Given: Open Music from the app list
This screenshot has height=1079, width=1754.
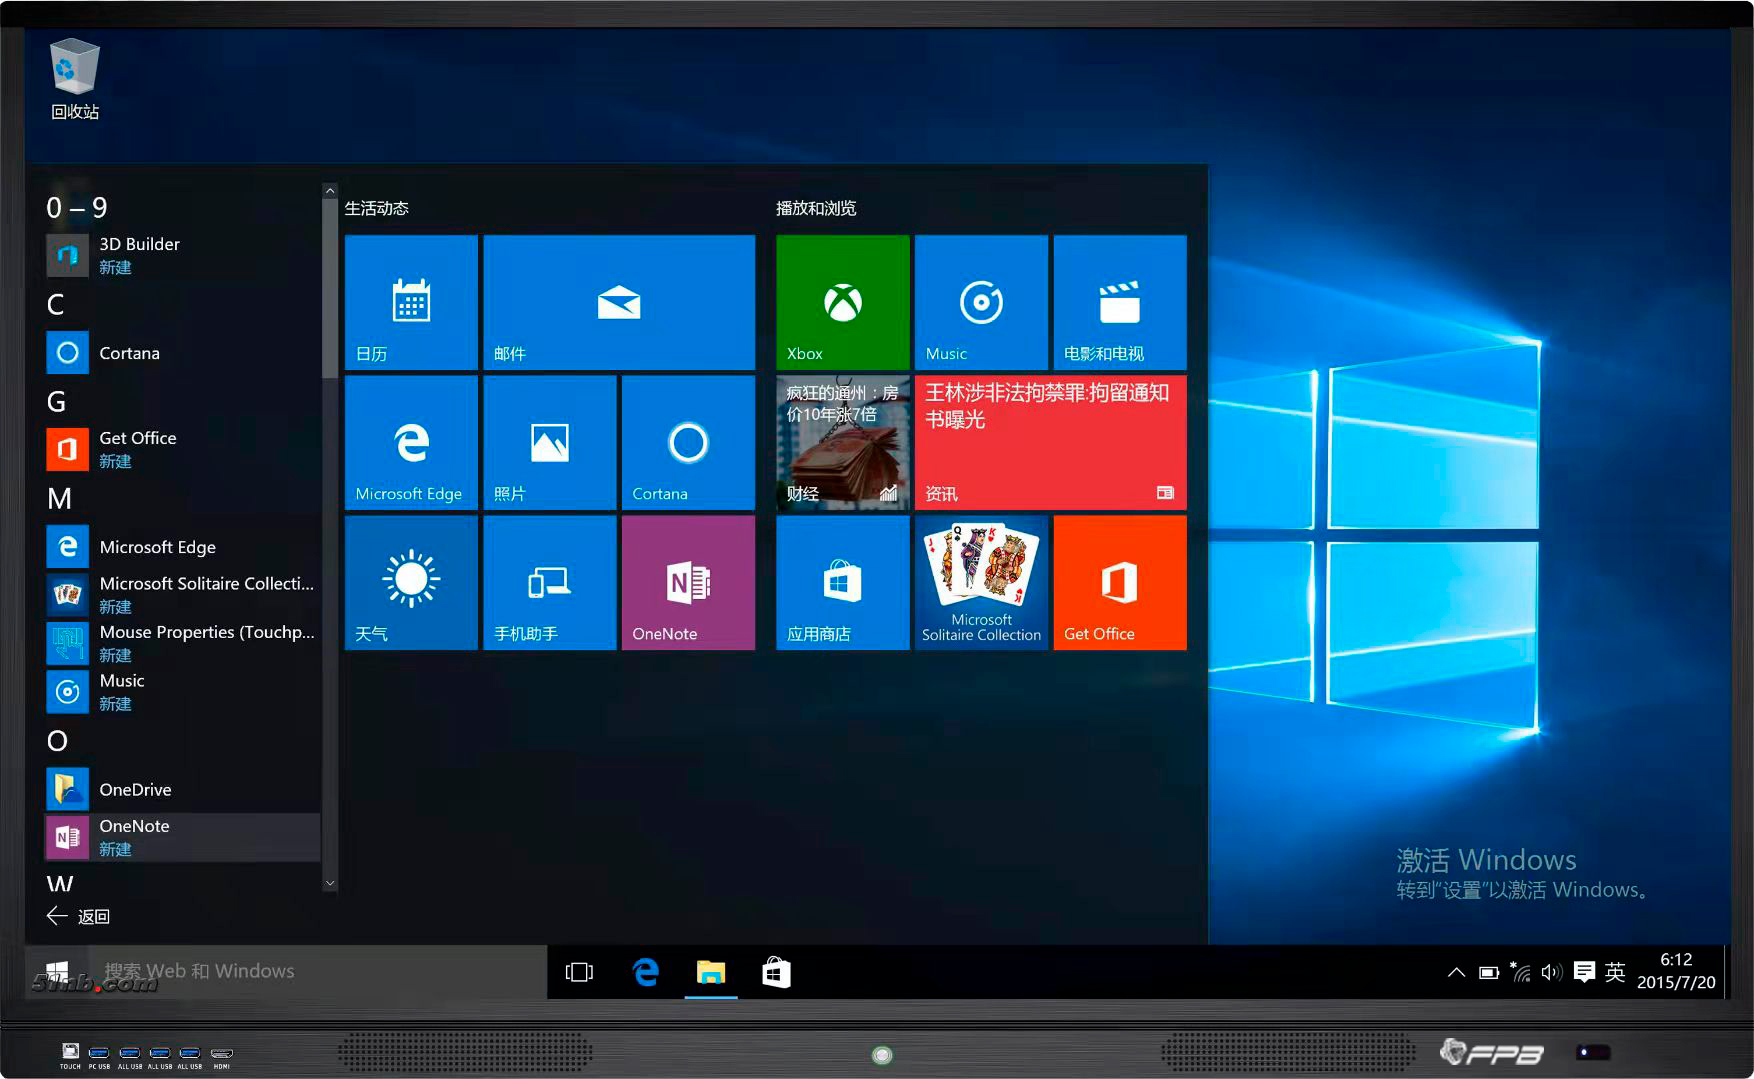Looking at the screenshot, I should (x=182, y=692).
